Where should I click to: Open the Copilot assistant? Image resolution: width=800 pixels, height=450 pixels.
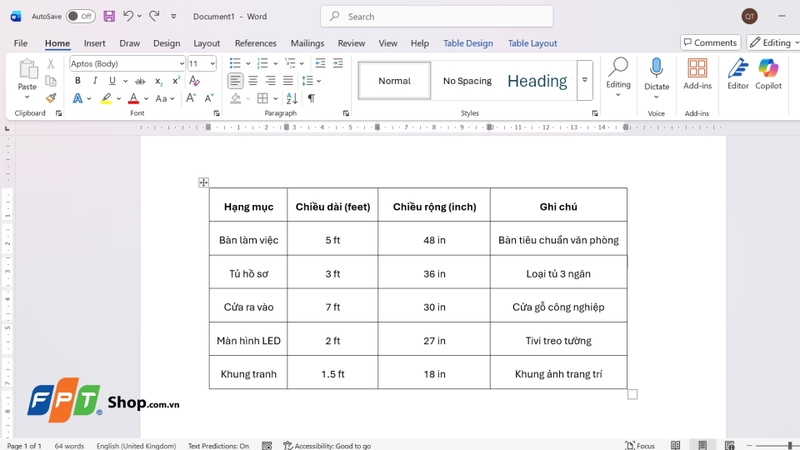[768, 74]
